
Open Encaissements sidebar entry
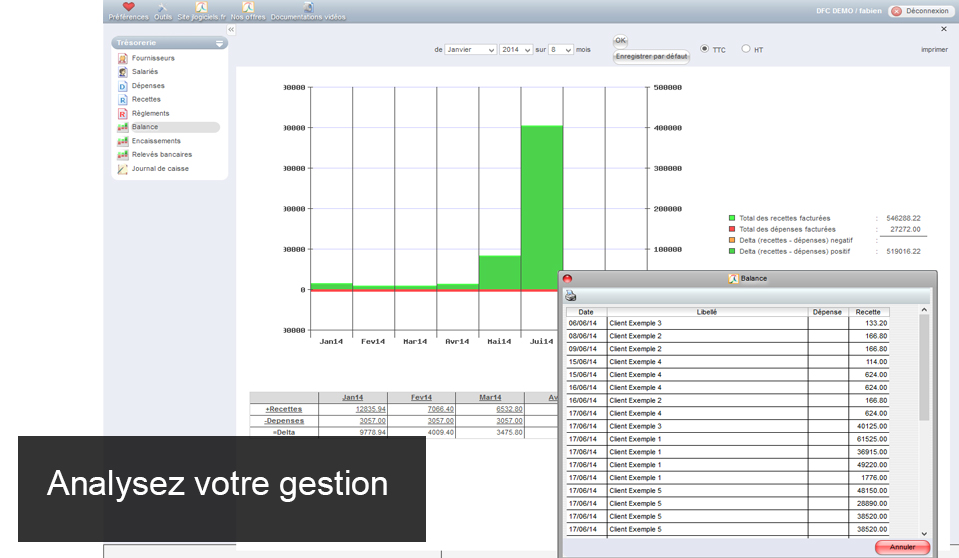[156, 141]
